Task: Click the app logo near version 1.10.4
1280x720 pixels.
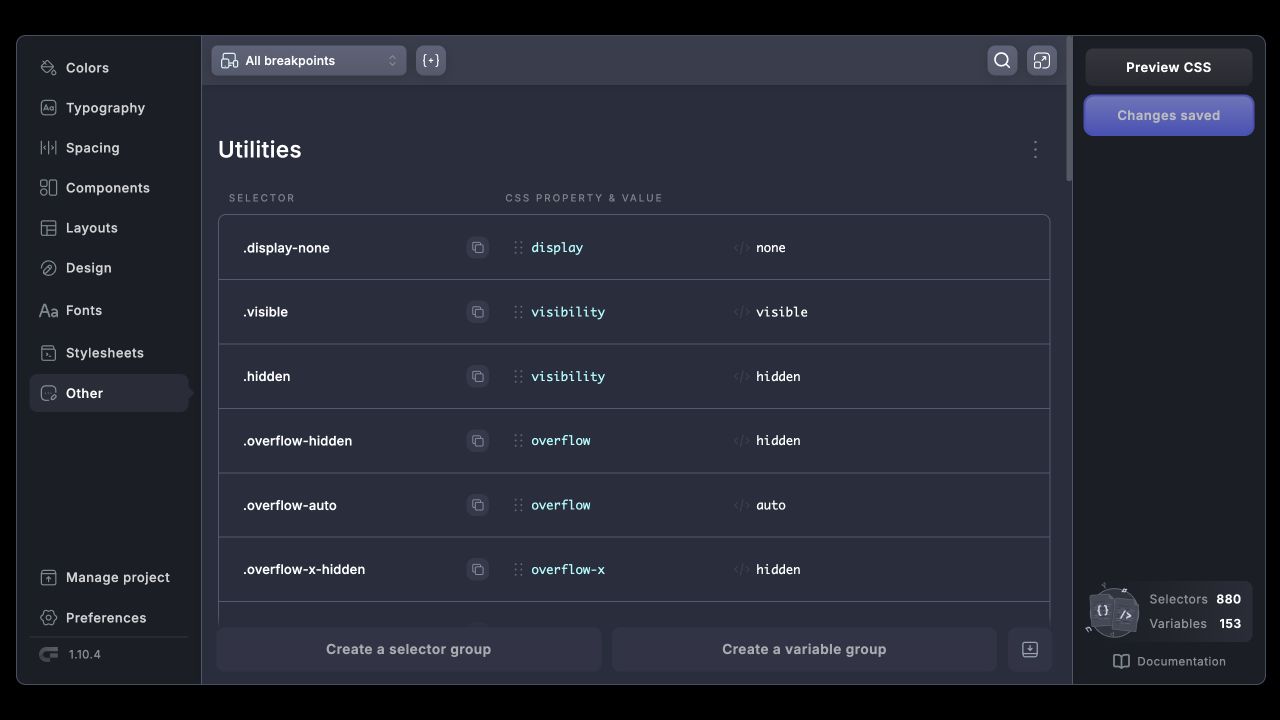Action: [x=48, y=654]
